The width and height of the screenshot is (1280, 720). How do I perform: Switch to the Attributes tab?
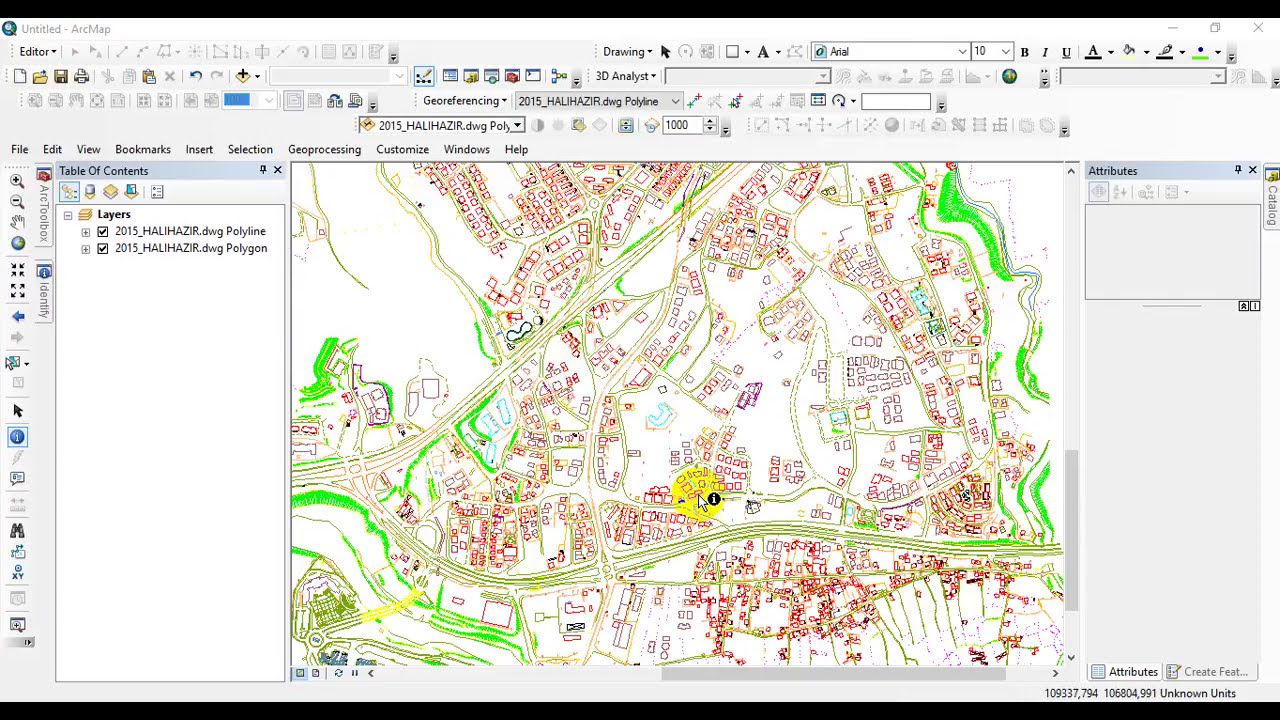[x=1124, y=672]
